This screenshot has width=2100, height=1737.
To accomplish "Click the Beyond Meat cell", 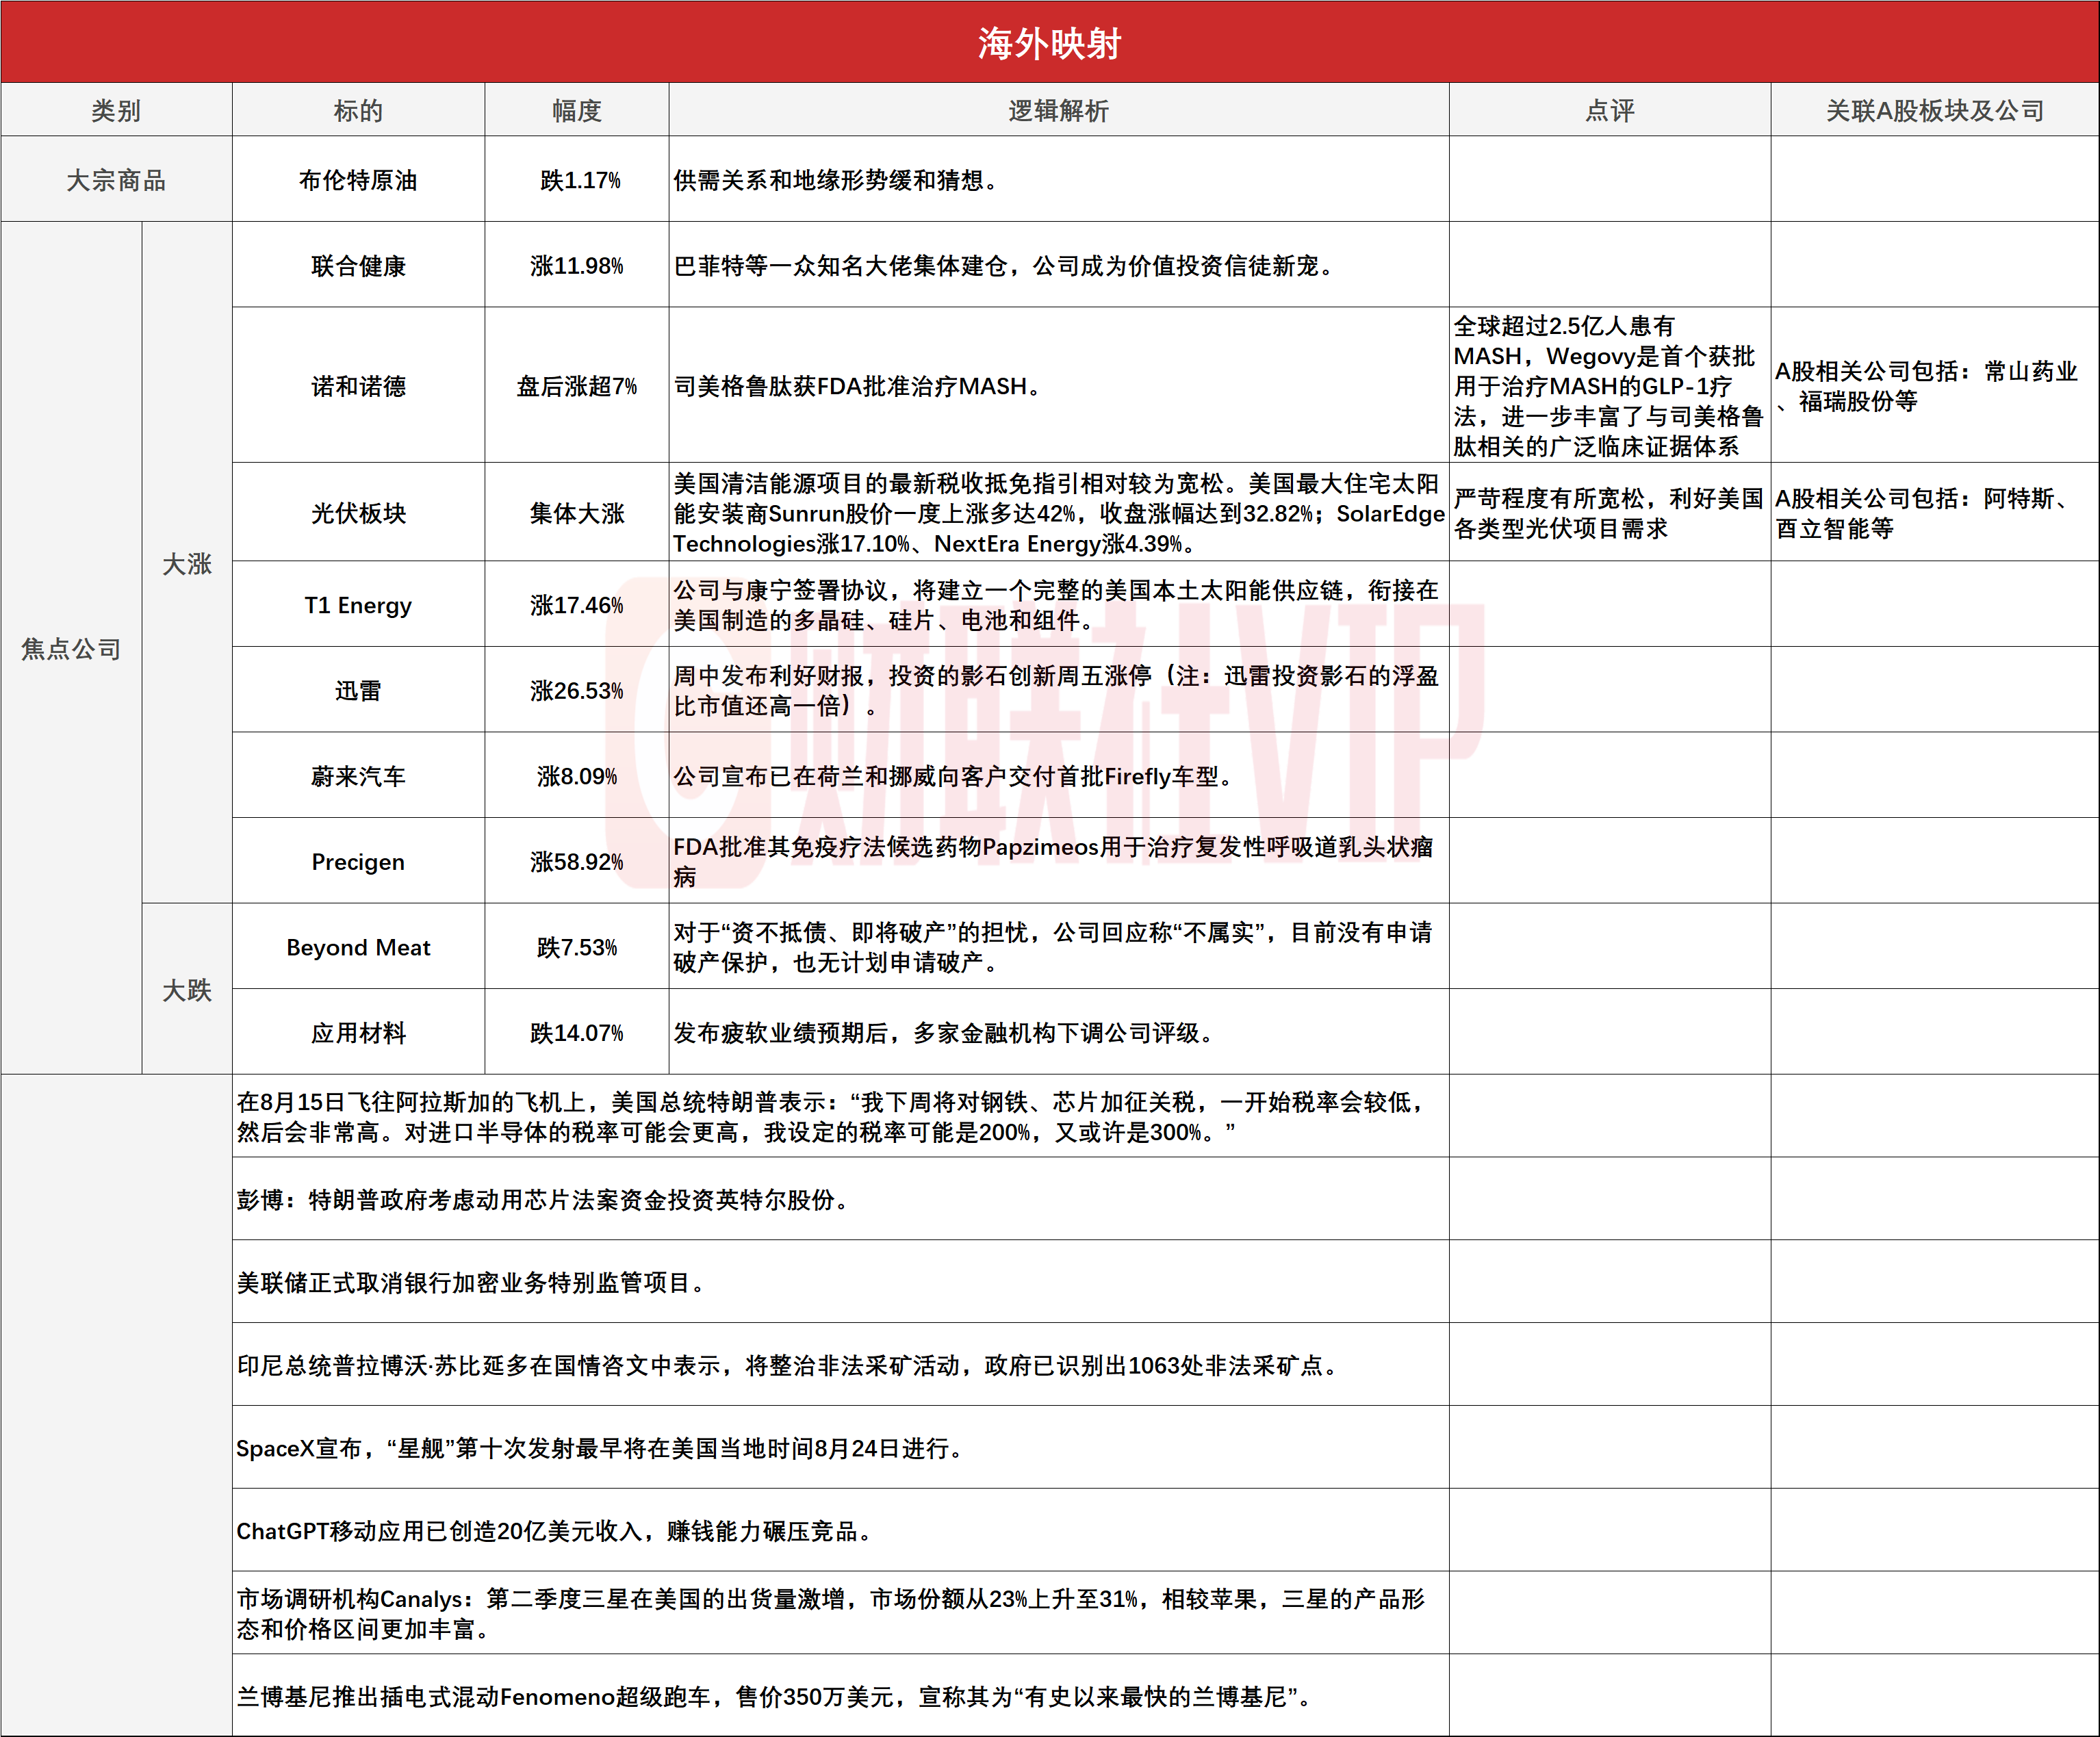I will (358, 946).
